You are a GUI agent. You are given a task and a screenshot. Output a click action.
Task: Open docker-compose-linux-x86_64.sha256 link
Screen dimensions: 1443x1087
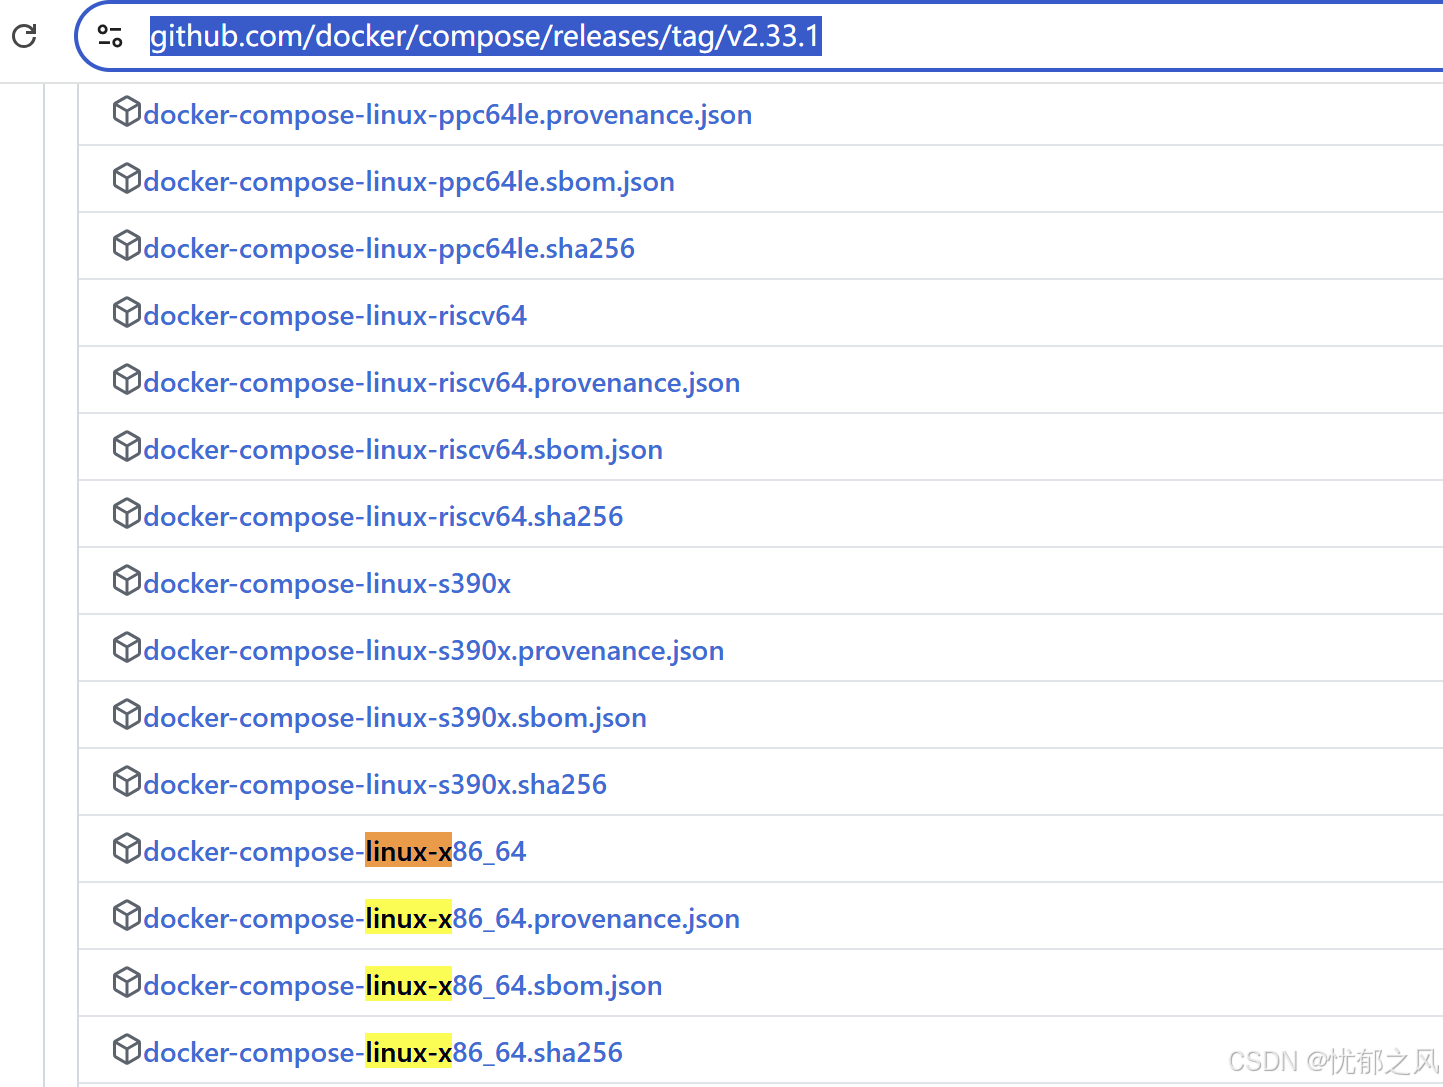point(383,1053)
